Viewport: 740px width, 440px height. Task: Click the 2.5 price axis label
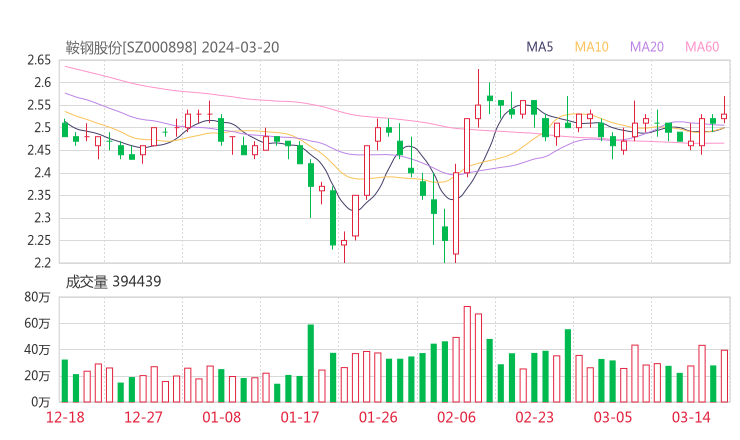(x=42, y=128)
